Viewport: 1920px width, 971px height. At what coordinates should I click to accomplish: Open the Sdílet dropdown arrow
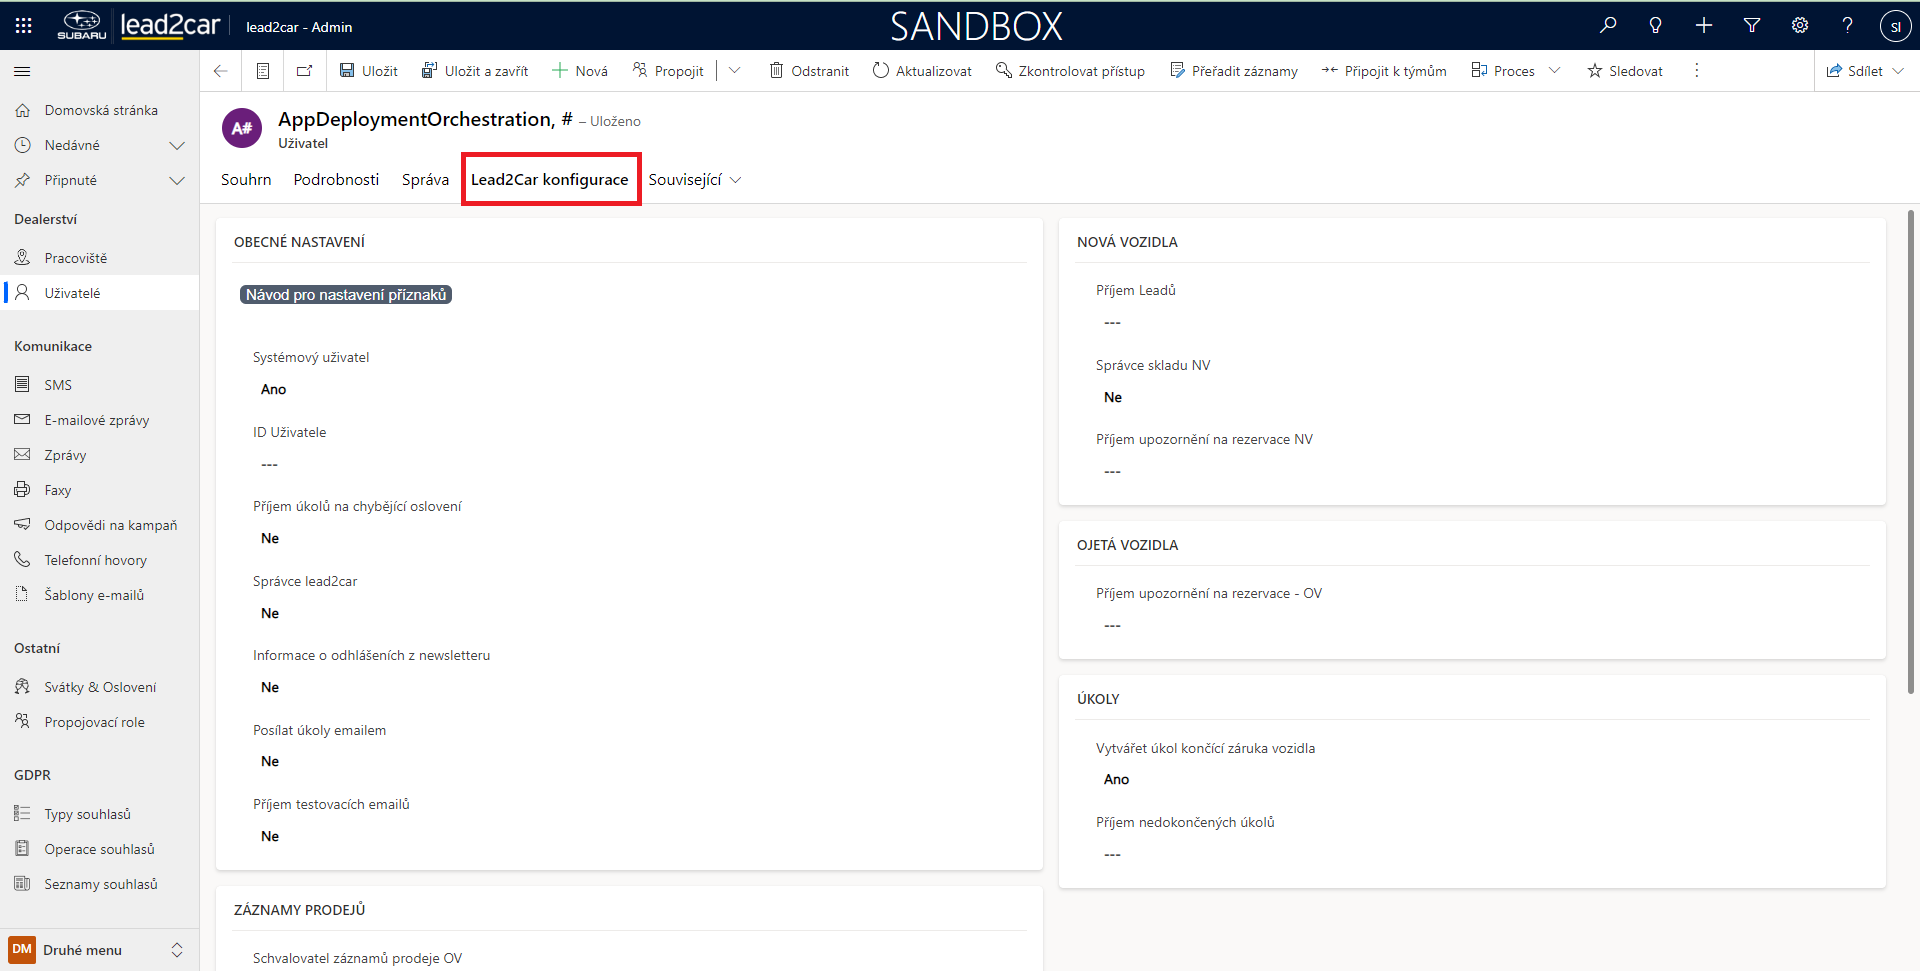(1899, 71)
